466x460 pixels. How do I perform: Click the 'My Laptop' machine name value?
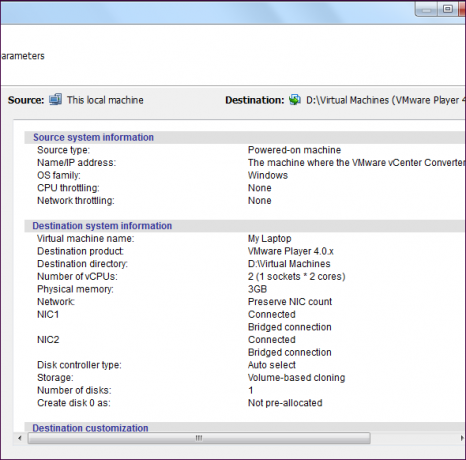point(269,239)
